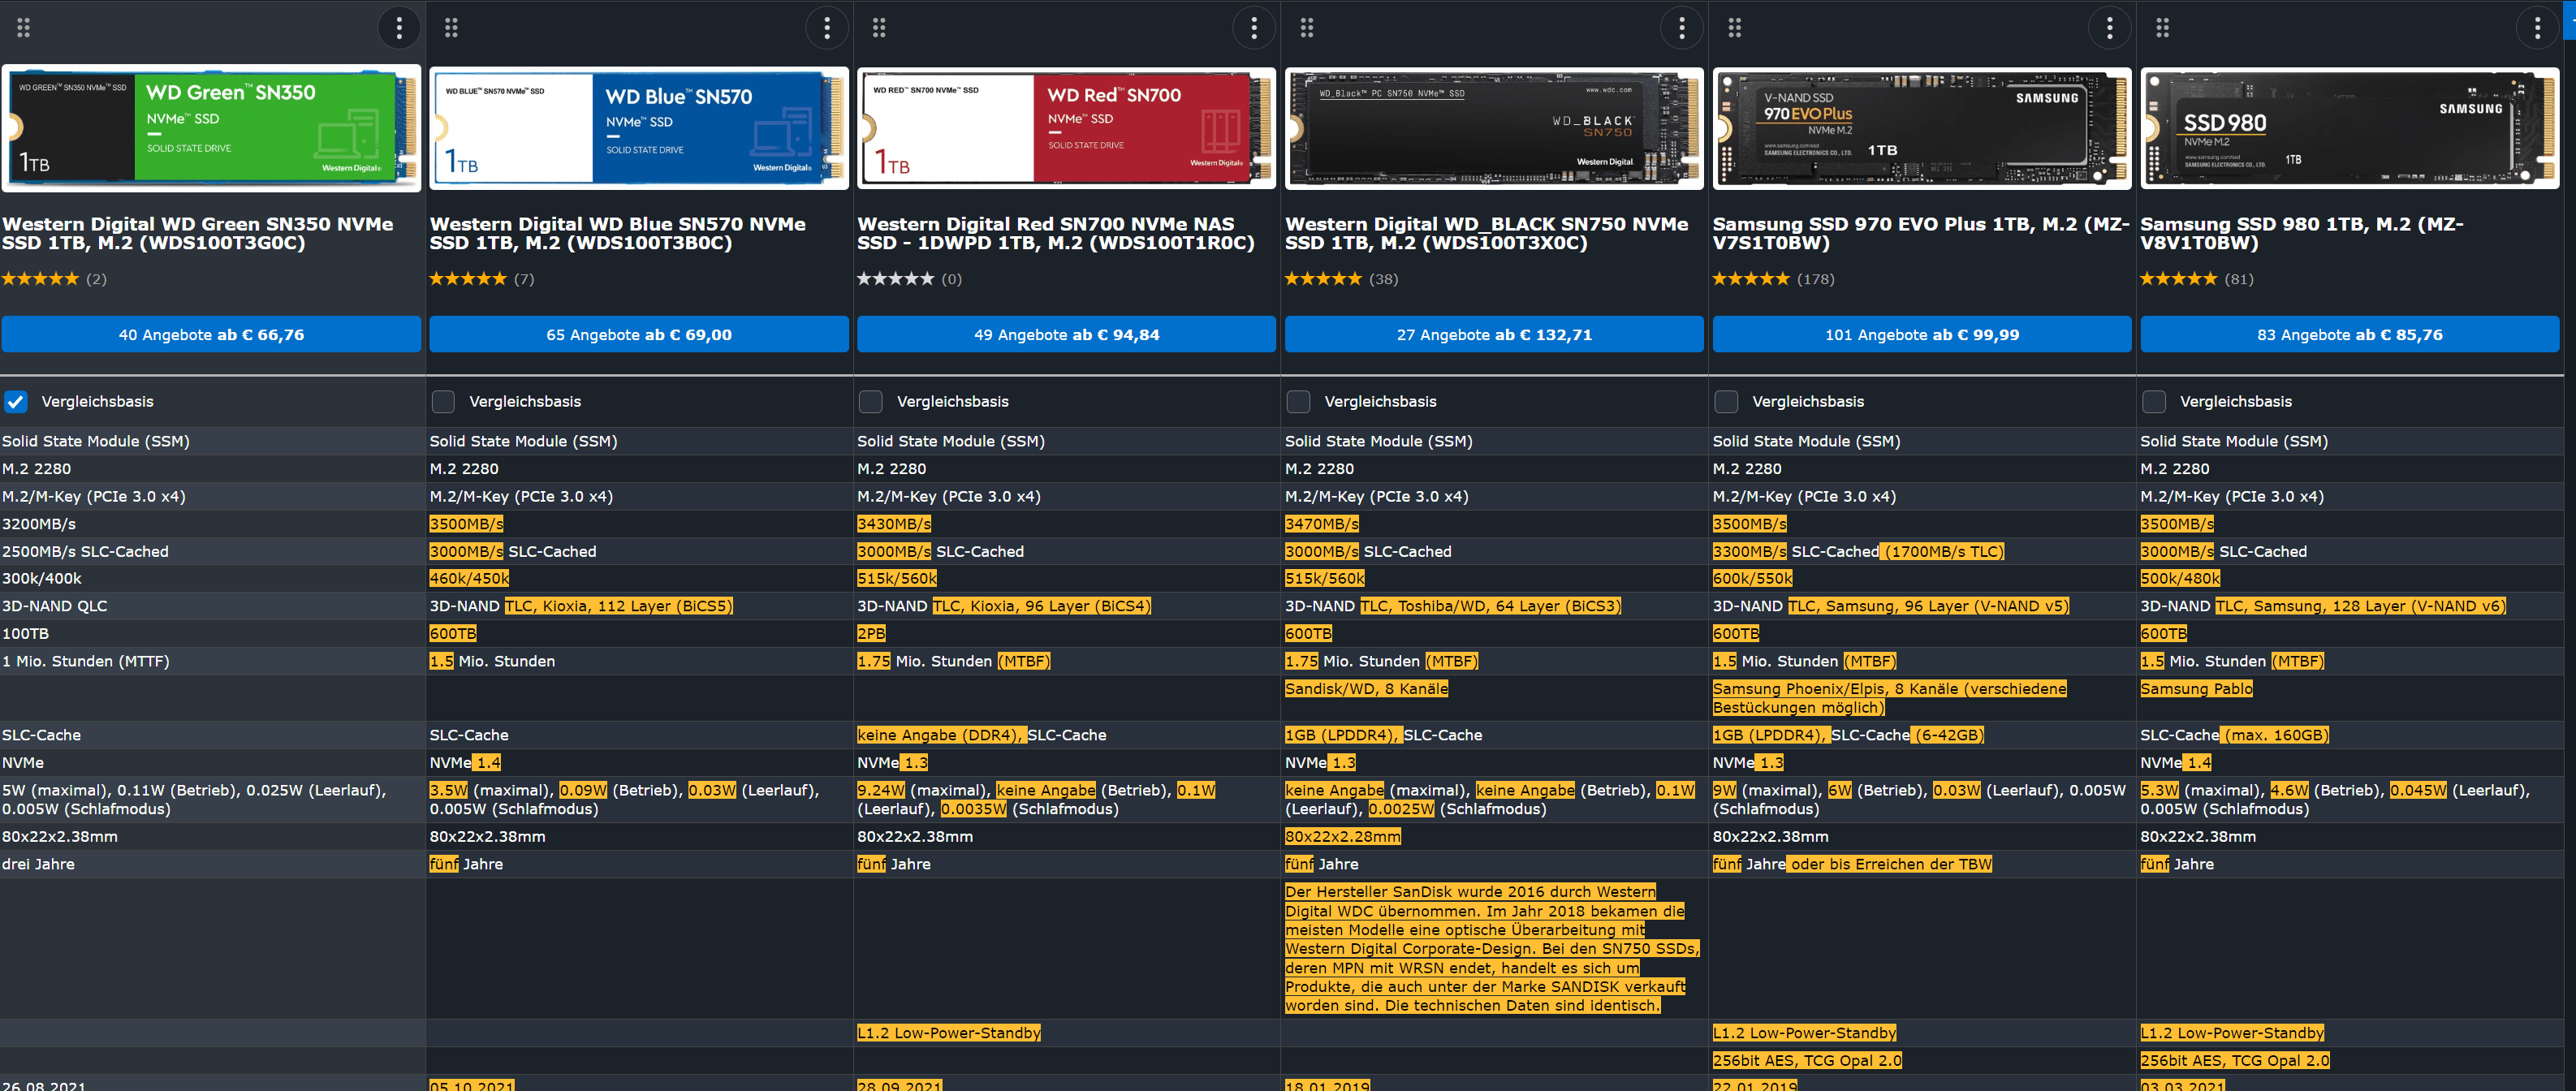Check Vergleichsbasis for WD Red SN700
2576x1091 pixels.
pyautogui.click(x=871, y=402)
